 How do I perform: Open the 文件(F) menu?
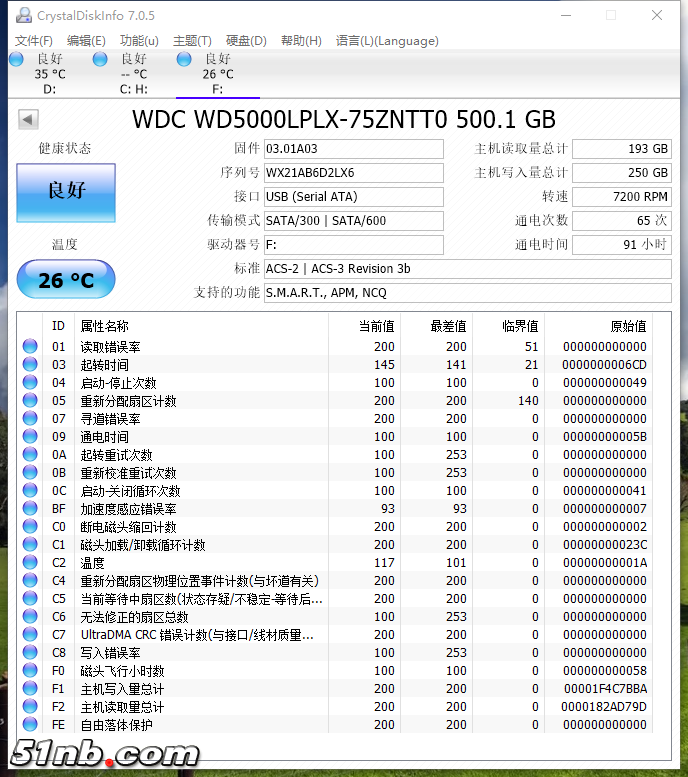33,41
